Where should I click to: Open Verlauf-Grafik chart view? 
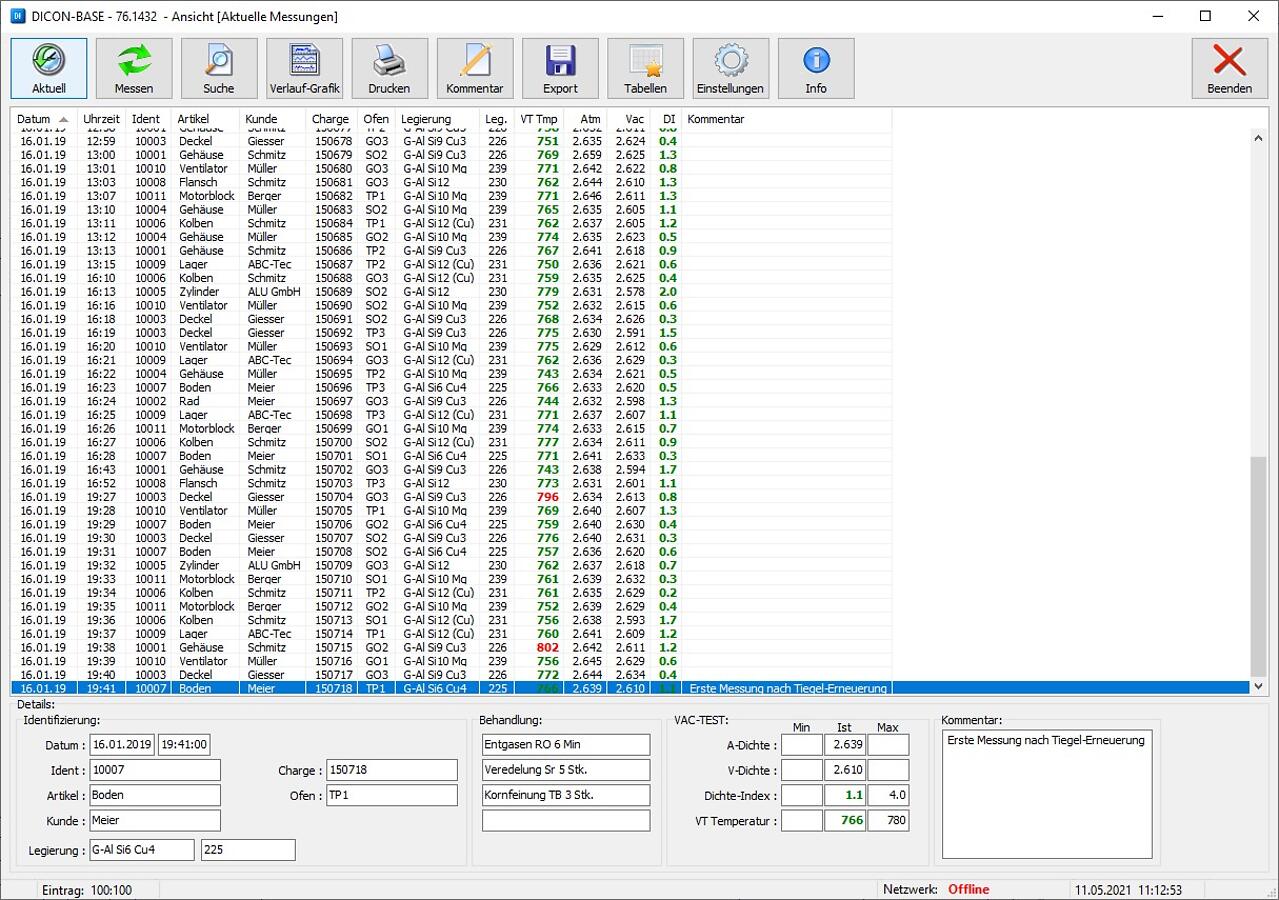tap(305, 68)
